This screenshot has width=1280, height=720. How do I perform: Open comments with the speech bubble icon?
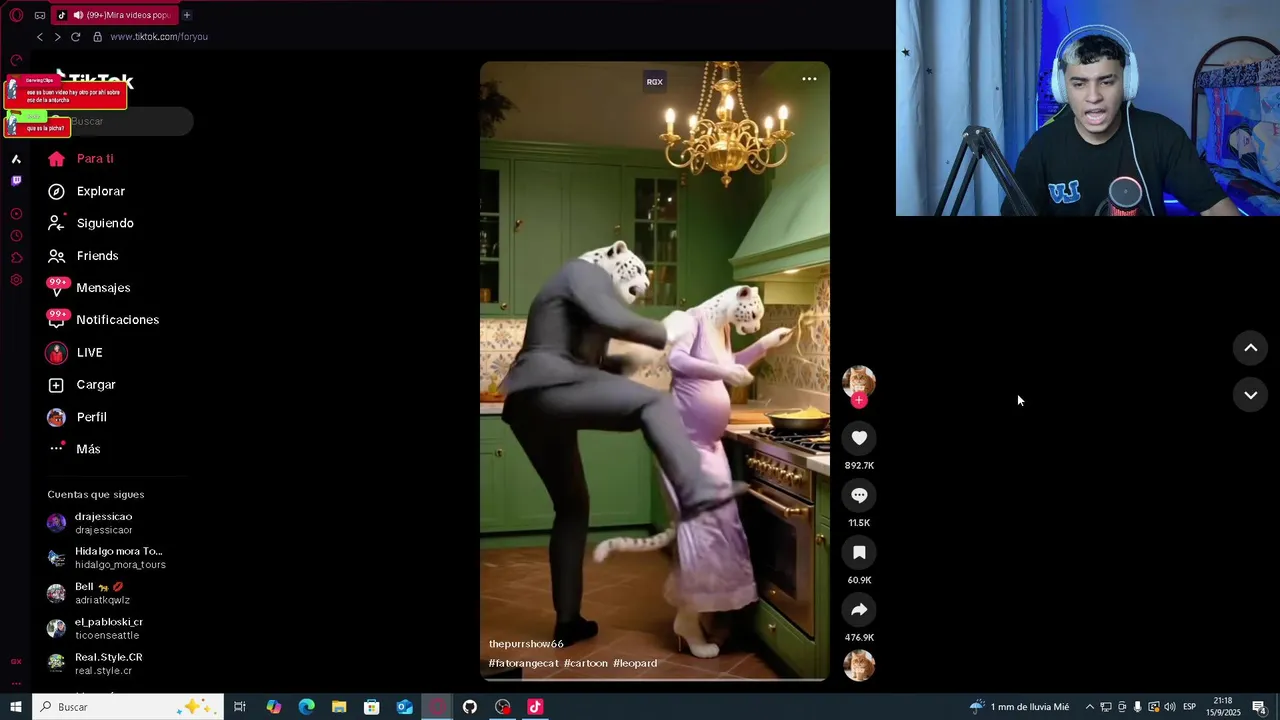[859, 495]
